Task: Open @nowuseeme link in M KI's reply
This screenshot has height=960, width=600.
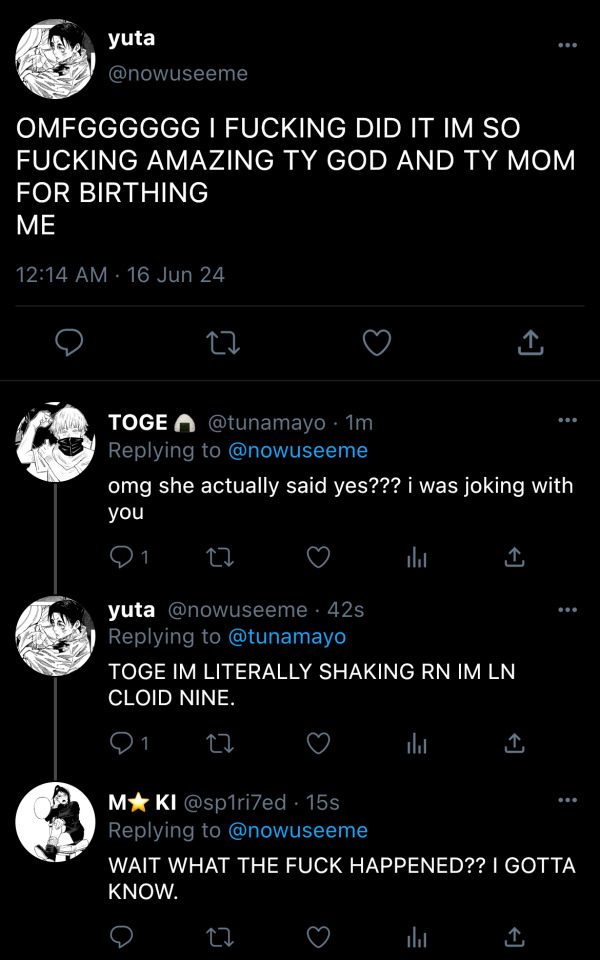Action: [298, 831]
